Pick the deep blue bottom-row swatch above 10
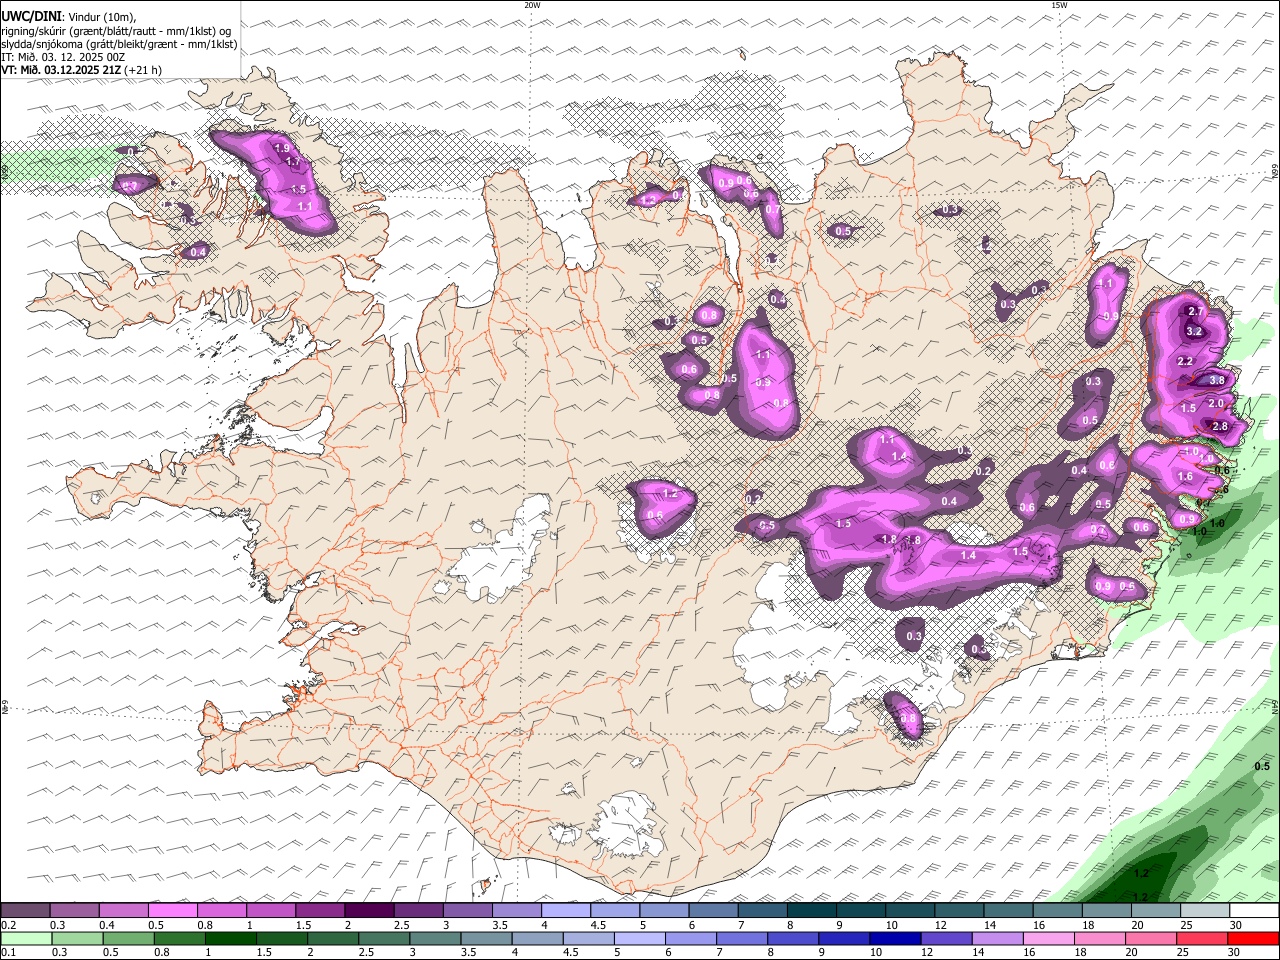Viewport: 1280px width, 960px height. pos(896,939)
